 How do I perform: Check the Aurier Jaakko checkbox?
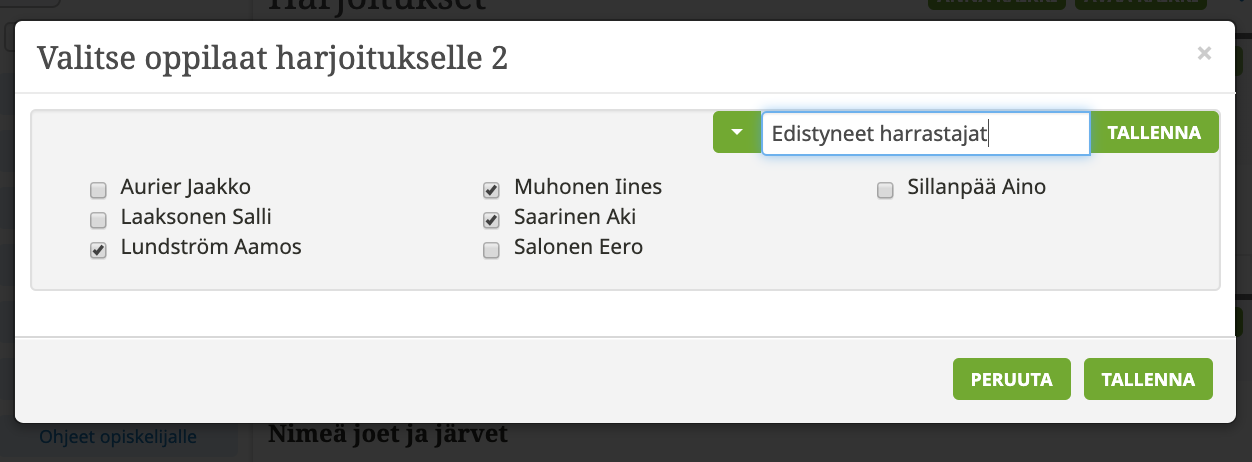click(x=98, y=189)
